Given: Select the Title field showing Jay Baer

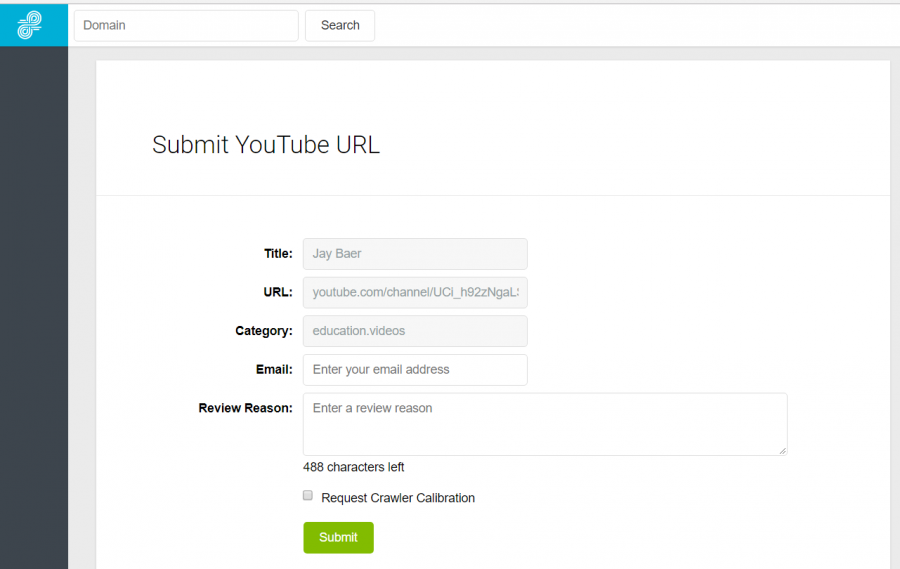Looking at the screenshot, I should [x=415, y=254].
